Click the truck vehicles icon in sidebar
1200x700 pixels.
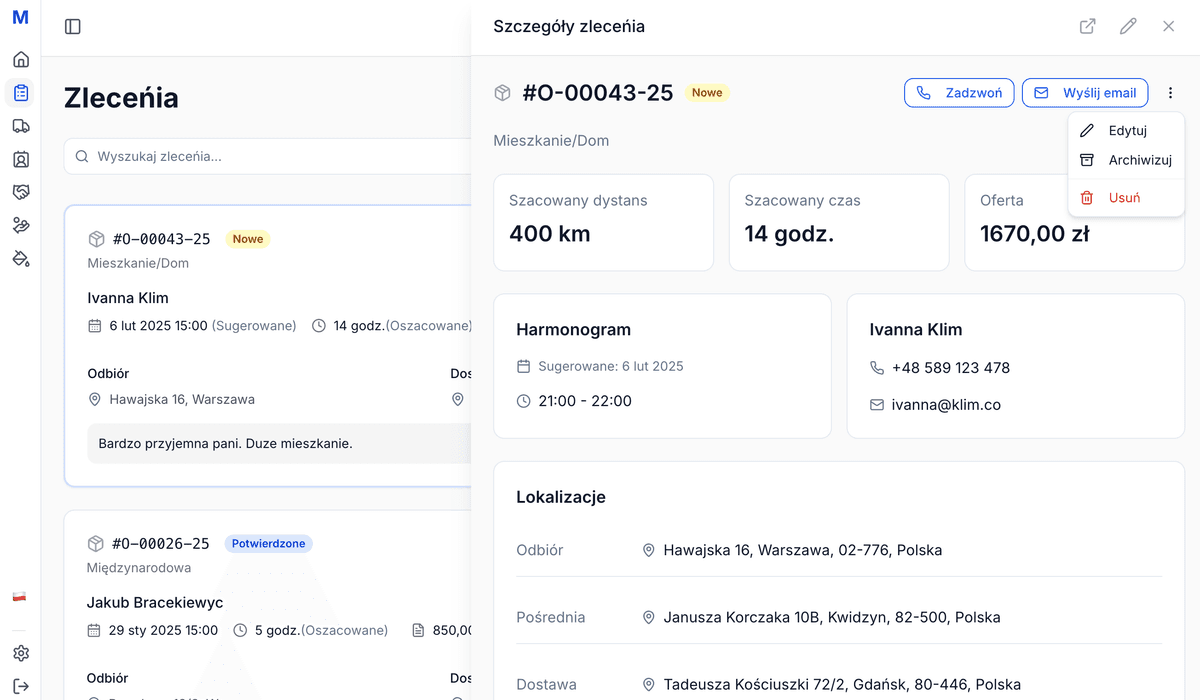(21, 126)
